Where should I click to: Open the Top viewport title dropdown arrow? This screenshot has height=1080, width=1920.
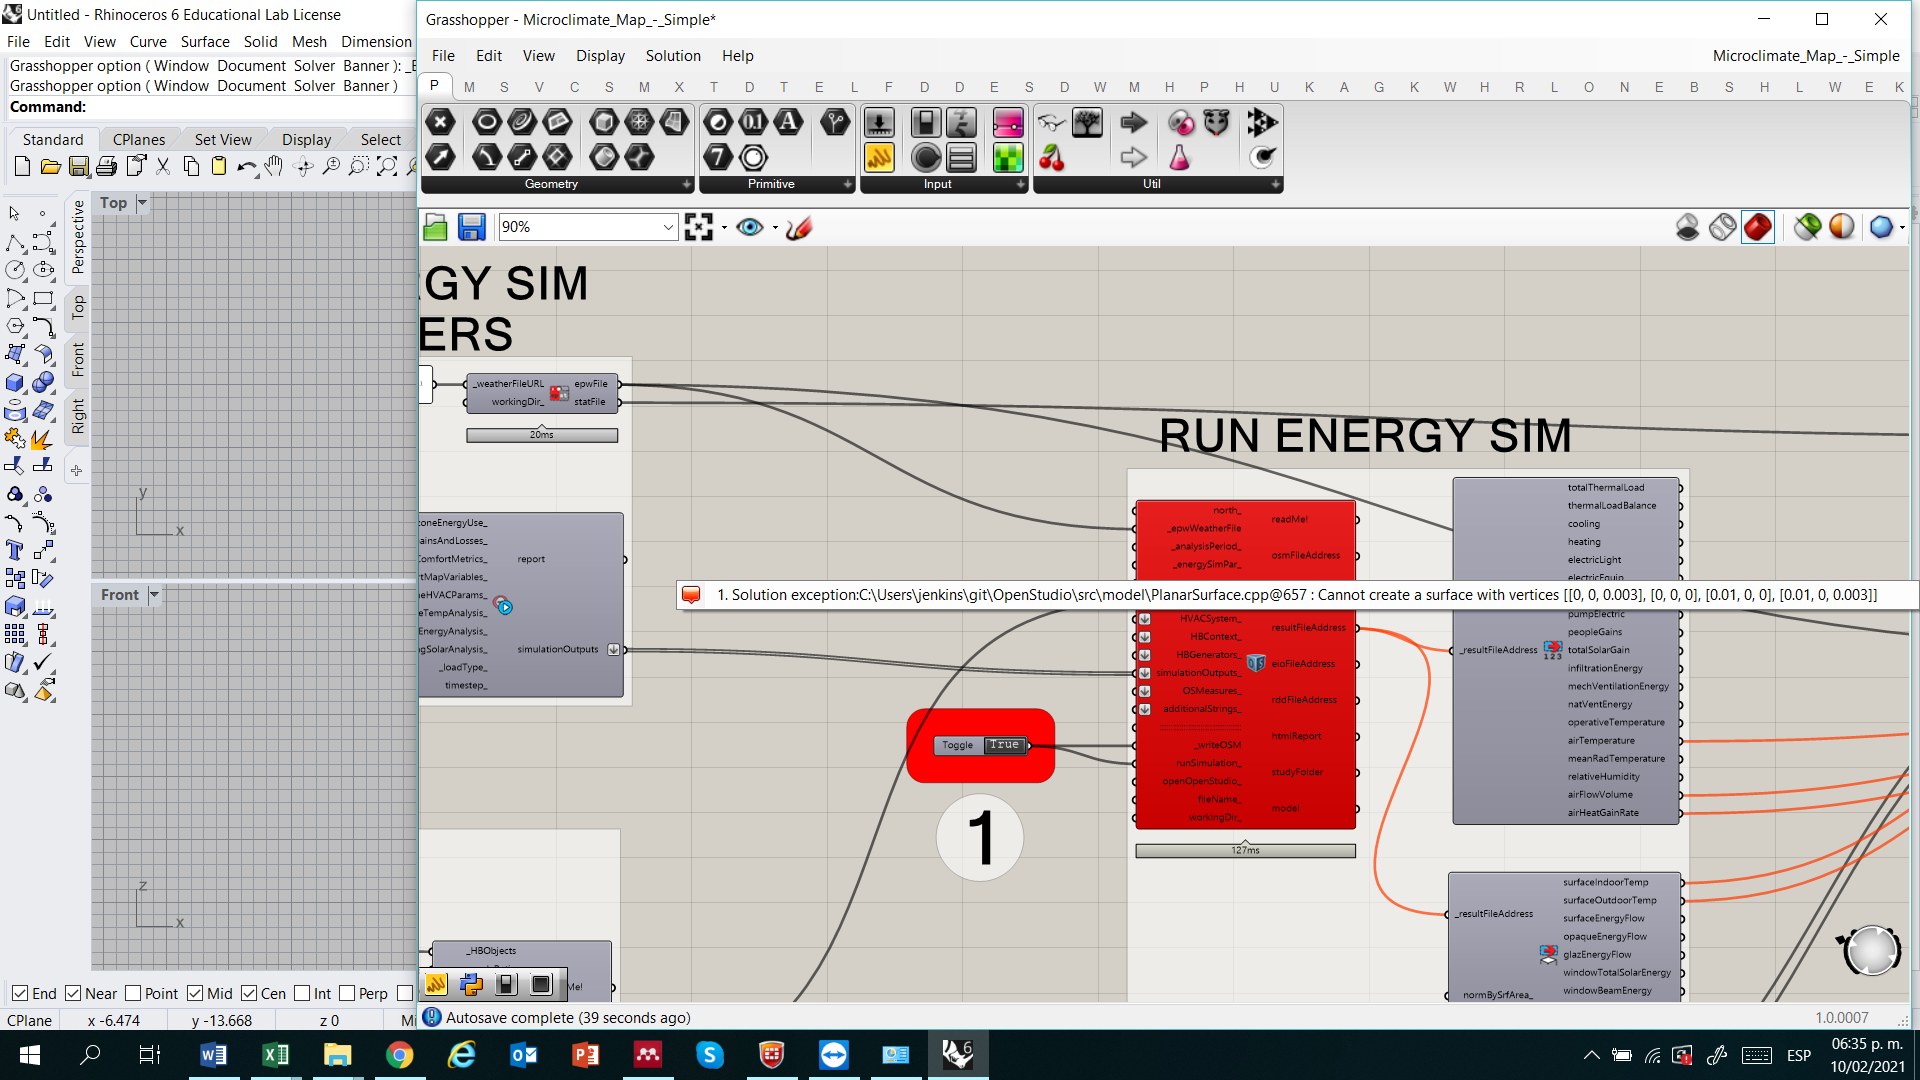point(142,203)
